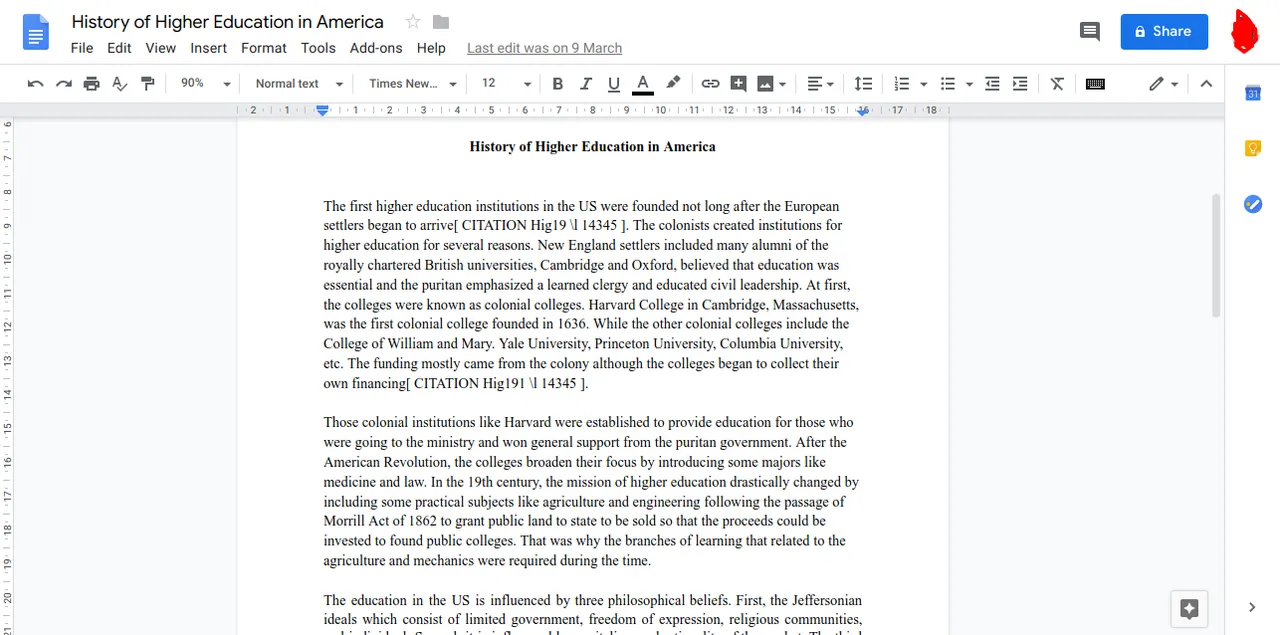
Task: Click the centered heading 'History of Higher Education in America'
Action: (x=593, y=147)
